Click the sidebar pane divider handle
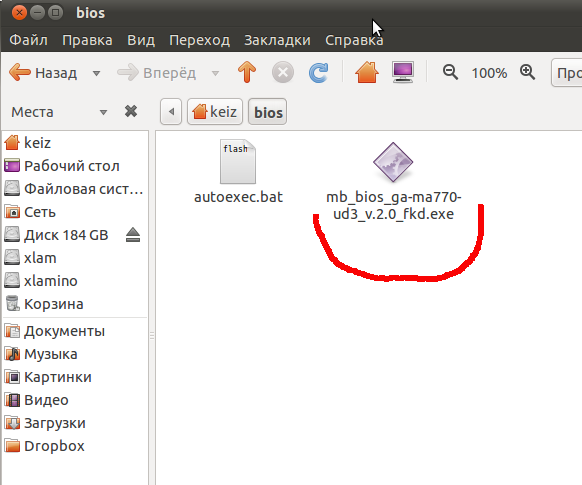 [x=152, y=335]
